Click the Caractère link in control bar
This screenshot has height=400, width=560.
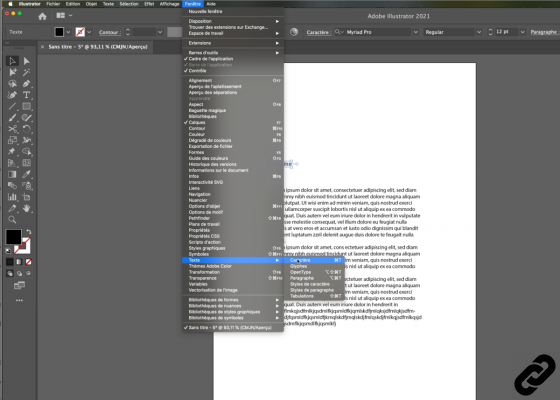(318, 32)
